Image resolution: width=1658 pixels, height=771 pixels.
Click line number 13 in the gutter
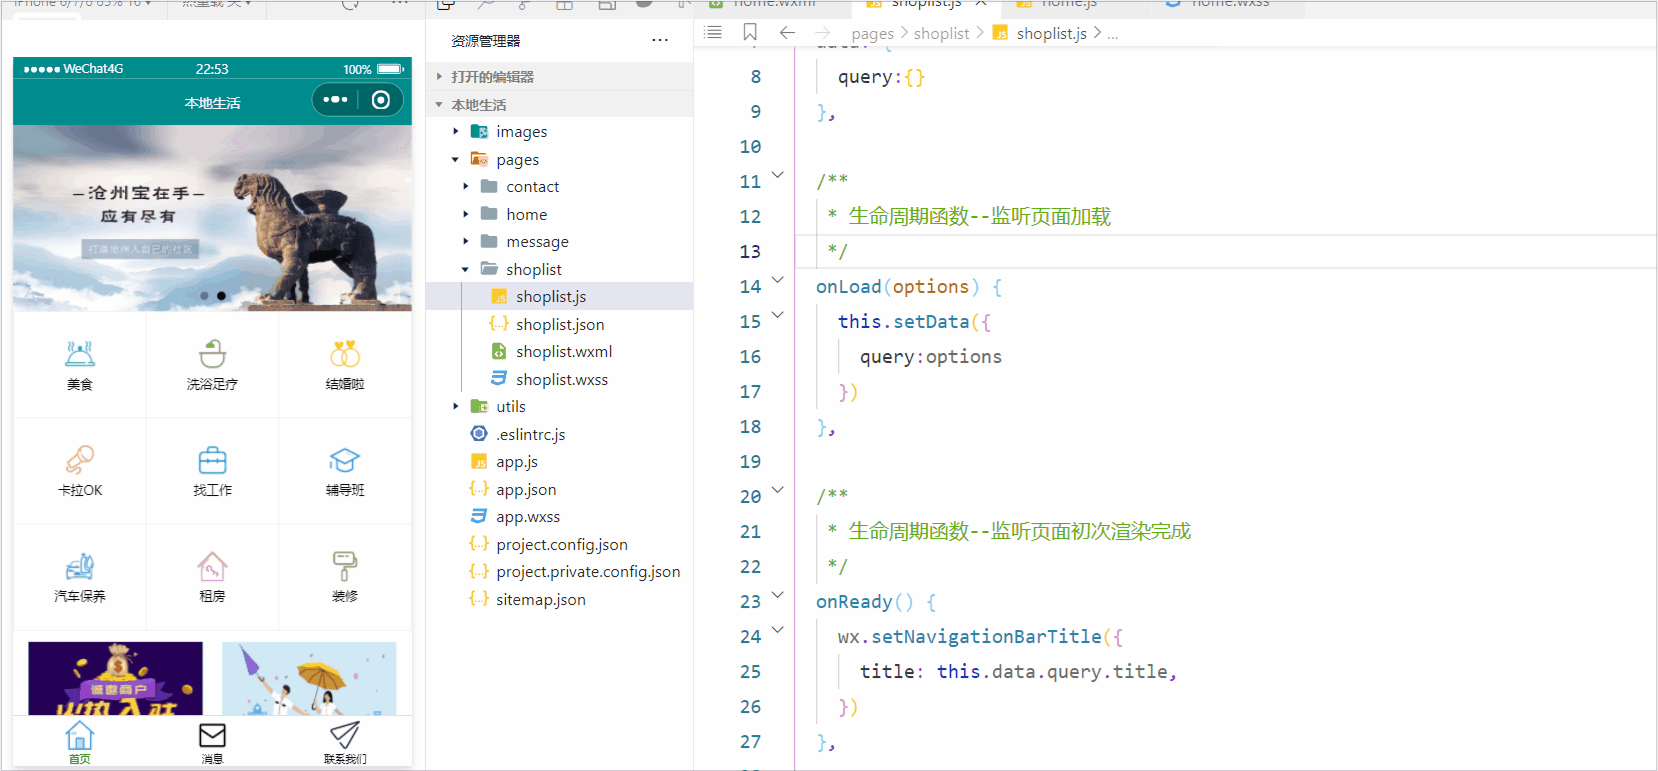pos(750,252)
